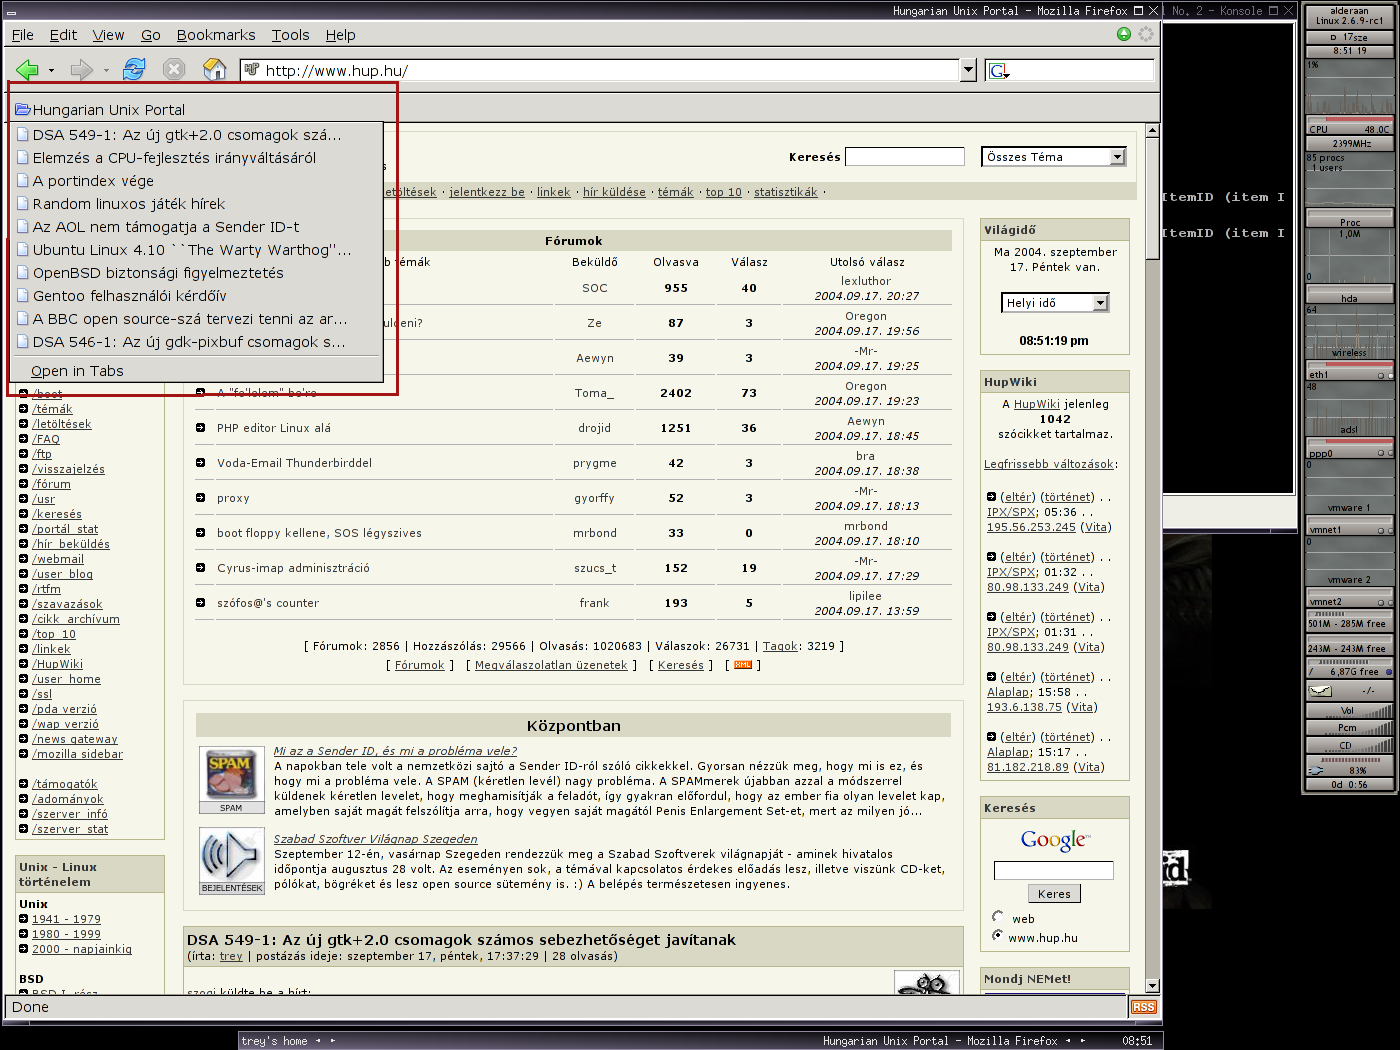Click the CD slider in system monitor
This screenshot has height=1050, width=1400.
[1350, 745]
